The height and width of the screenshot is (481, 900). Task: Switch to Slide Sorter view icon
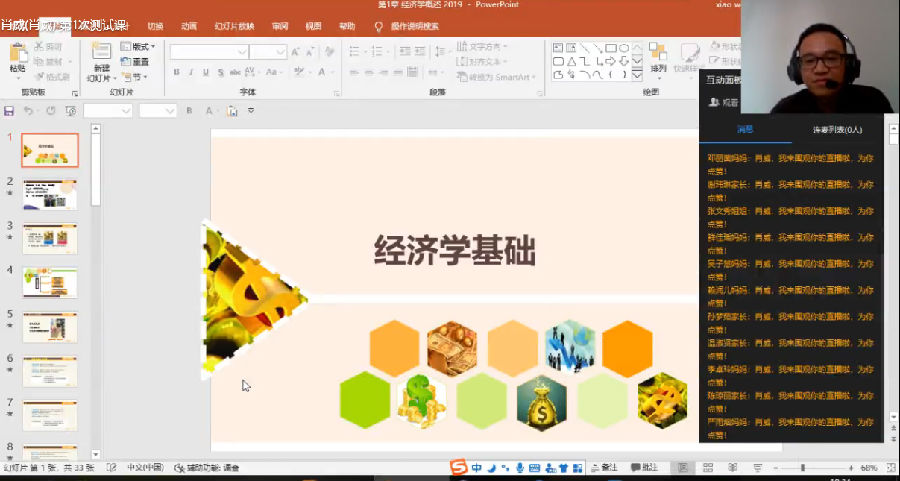(x=708, y=468)
